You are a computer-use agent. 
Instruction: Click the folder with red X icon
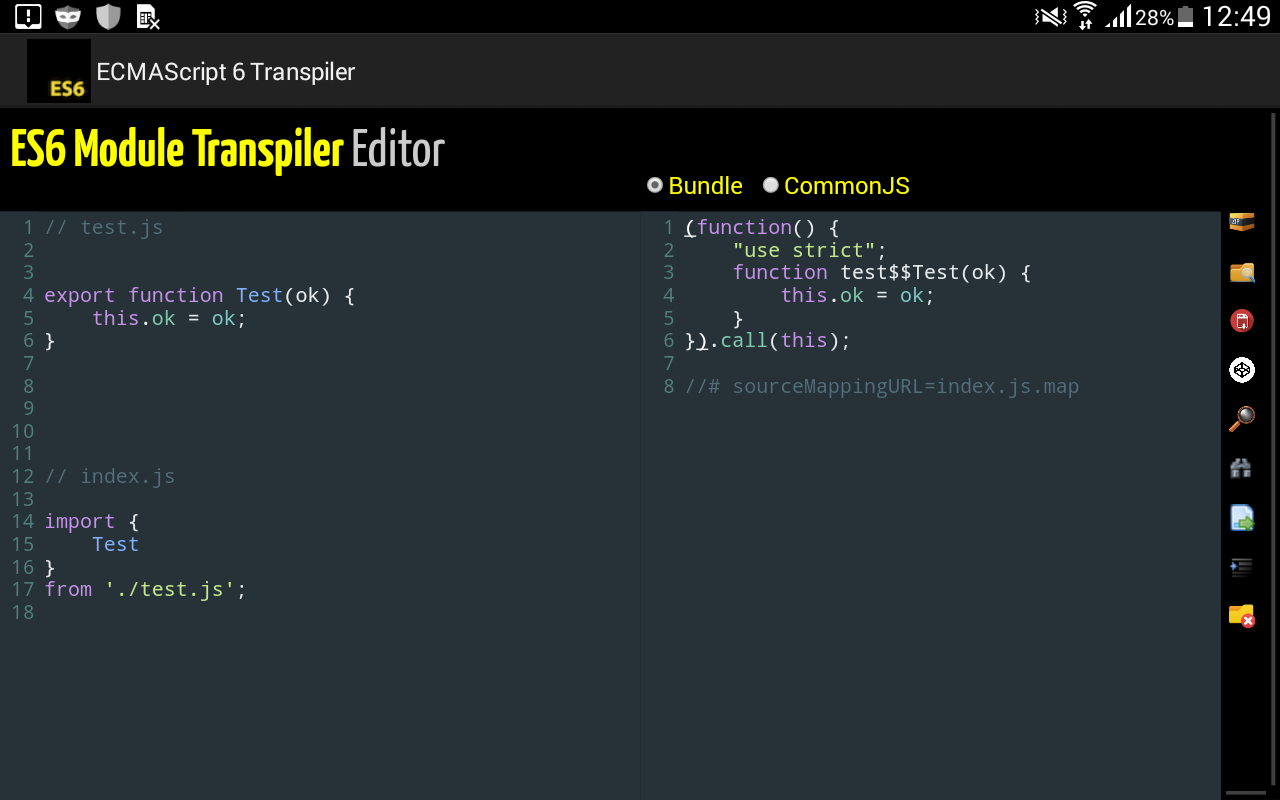[x=1242, y=616]
